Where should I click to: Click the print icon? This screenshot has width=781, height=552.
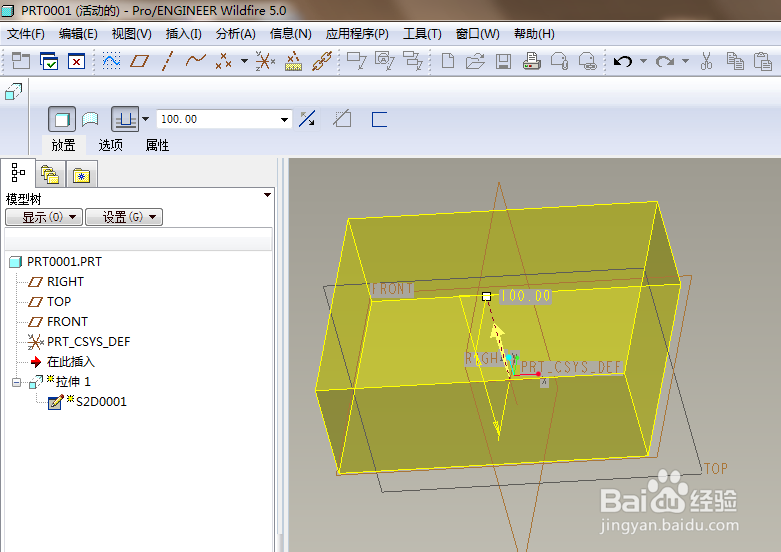click(531, 61)
